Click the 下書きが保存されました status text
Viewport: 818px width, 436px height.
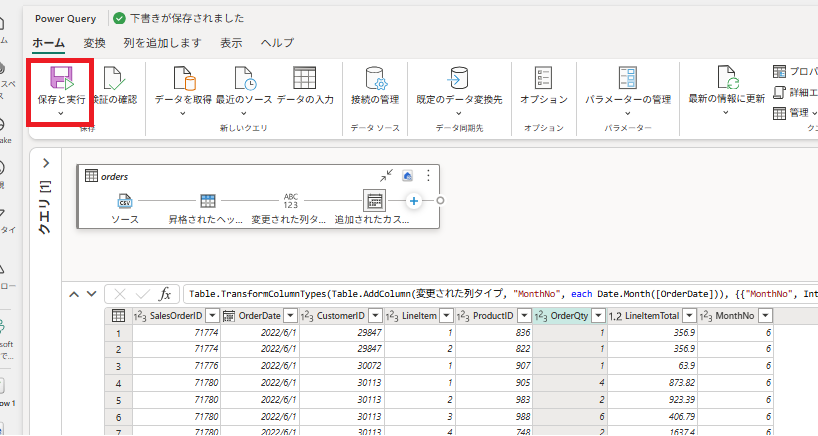[187, 18]
